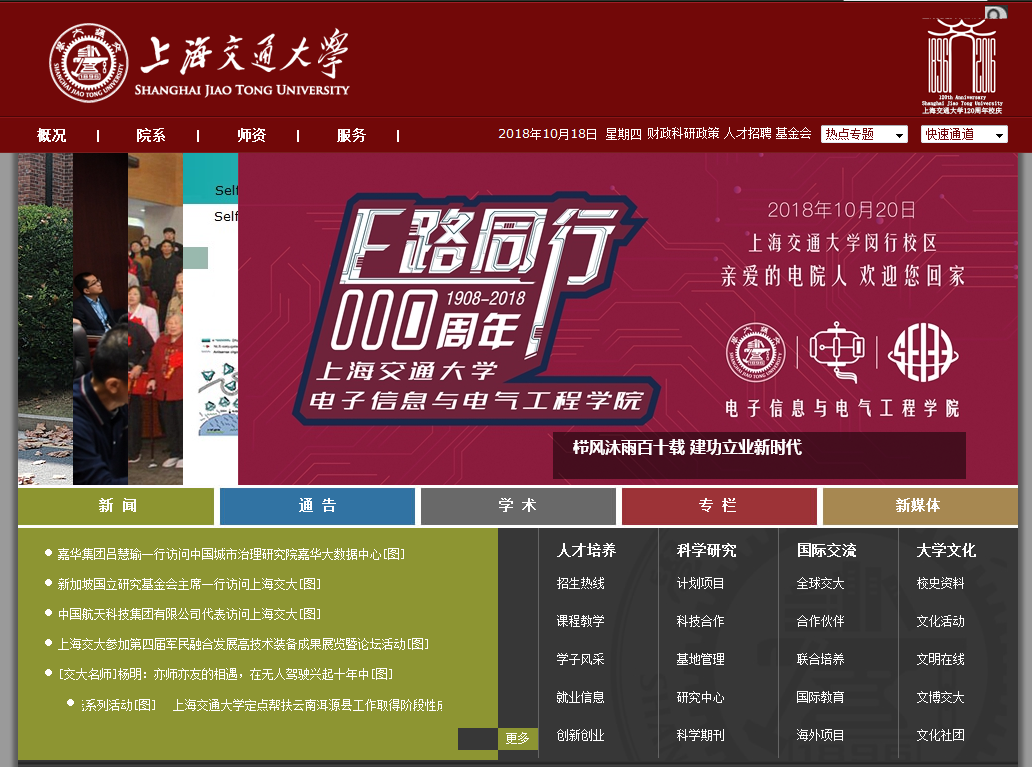
Task: Open the 人才培养 section heading
Action: [x=586, y=550]
